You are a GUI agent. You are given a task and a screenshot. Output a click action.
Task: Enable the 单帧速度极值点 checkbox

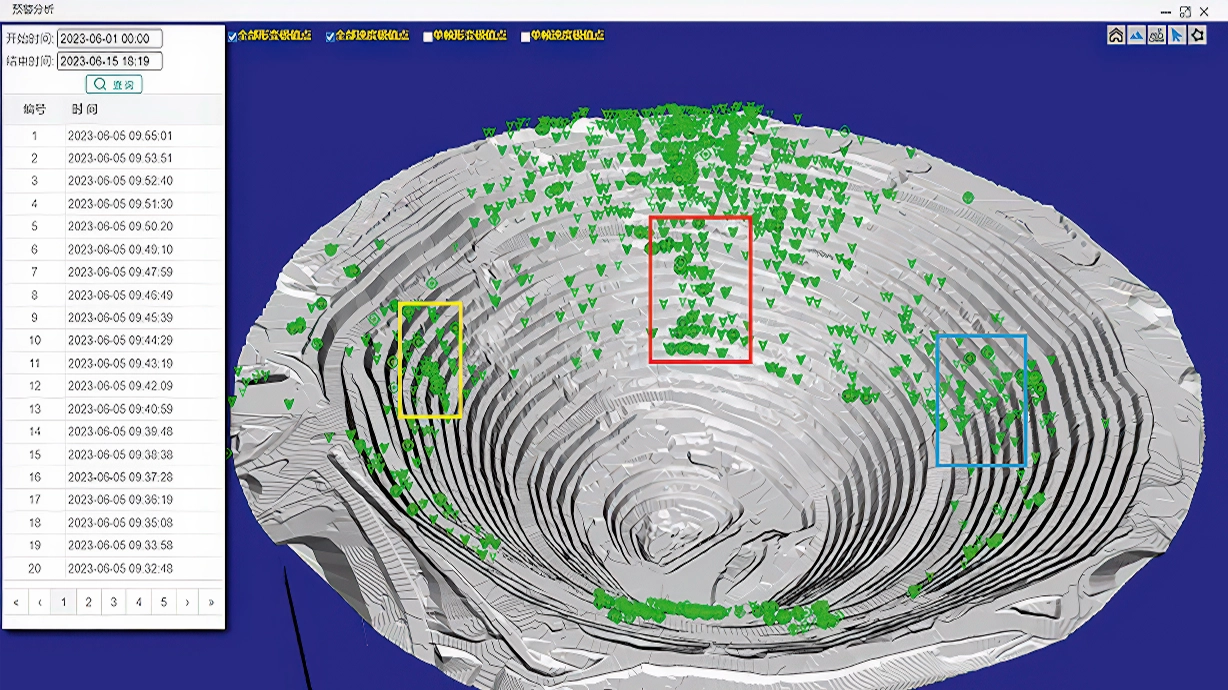point(526,37)
